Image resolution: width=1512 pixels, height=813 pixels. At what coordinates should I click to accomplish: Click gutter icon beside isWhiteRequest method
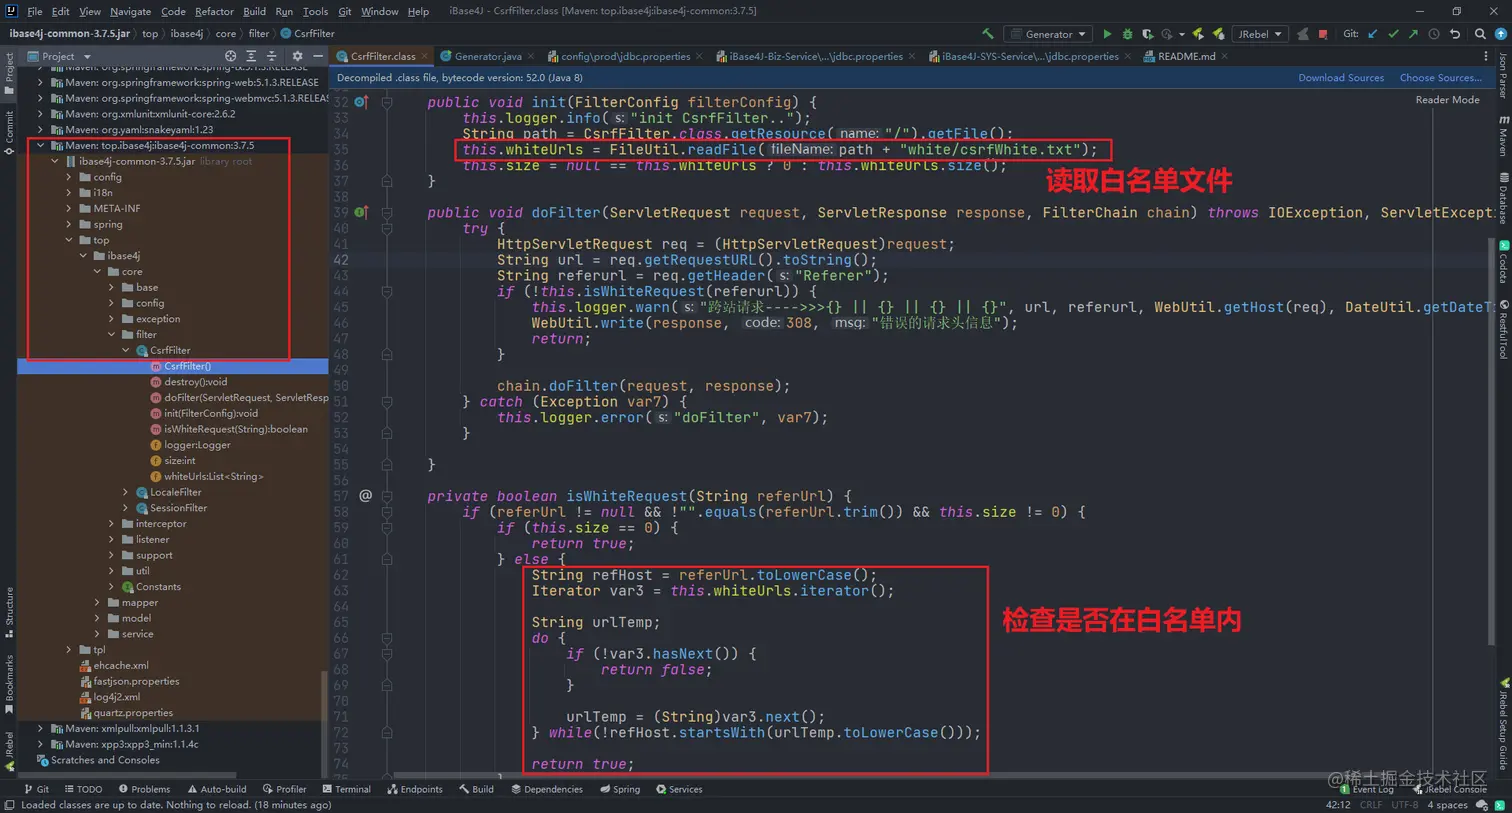[x=365, y=496]
